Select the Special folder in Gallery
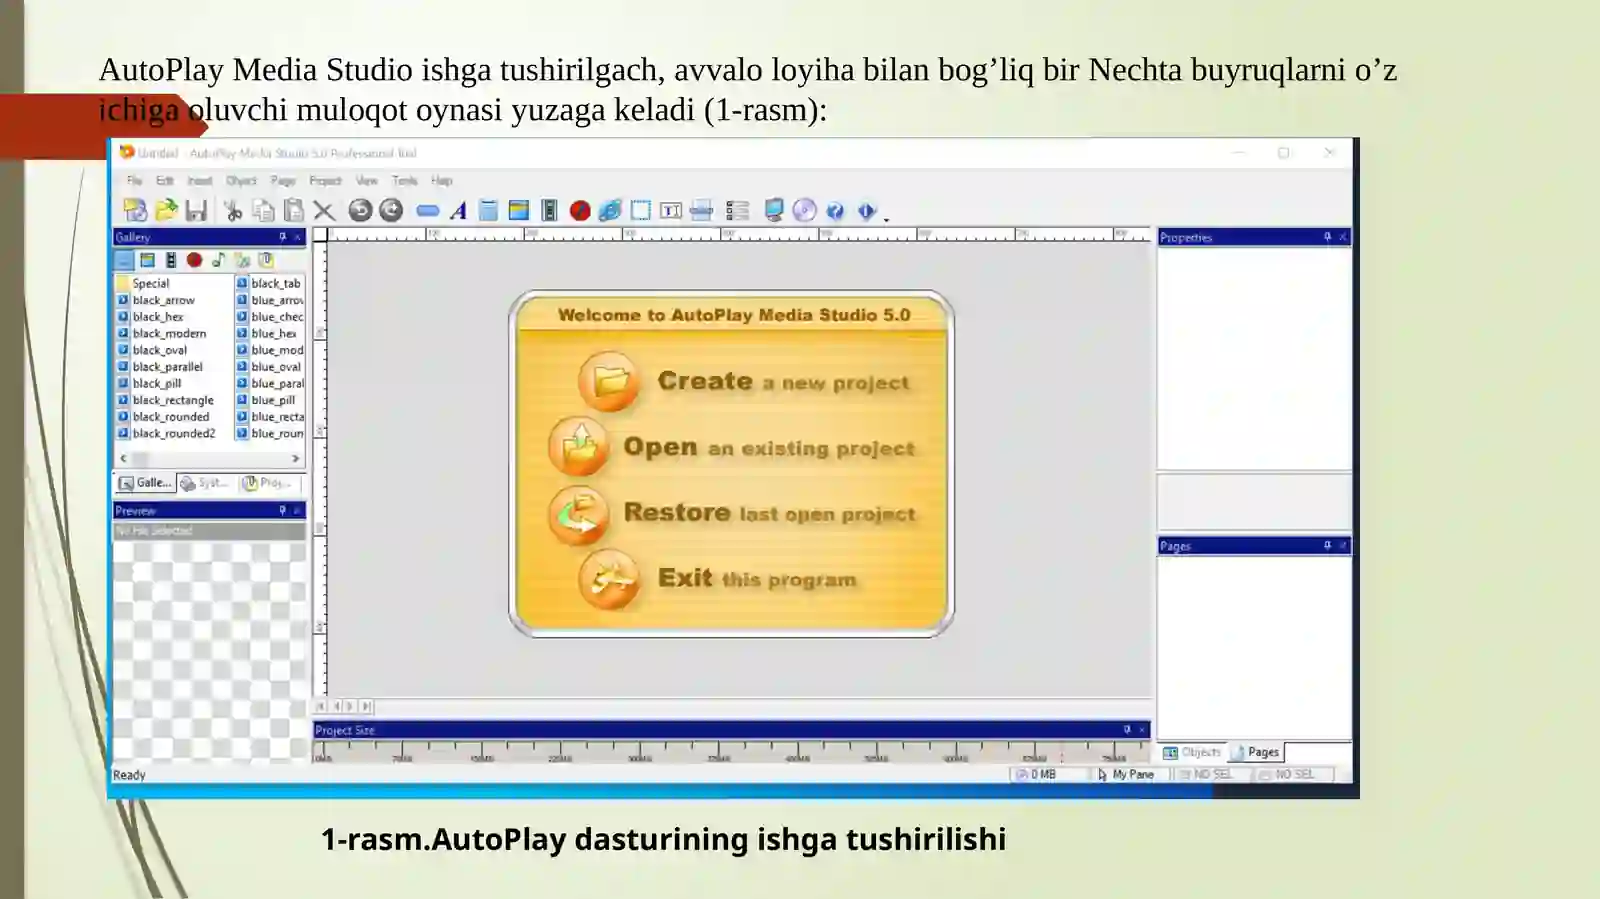Image resolution: width=1600 pixels, height=899 pixels. 143,284
